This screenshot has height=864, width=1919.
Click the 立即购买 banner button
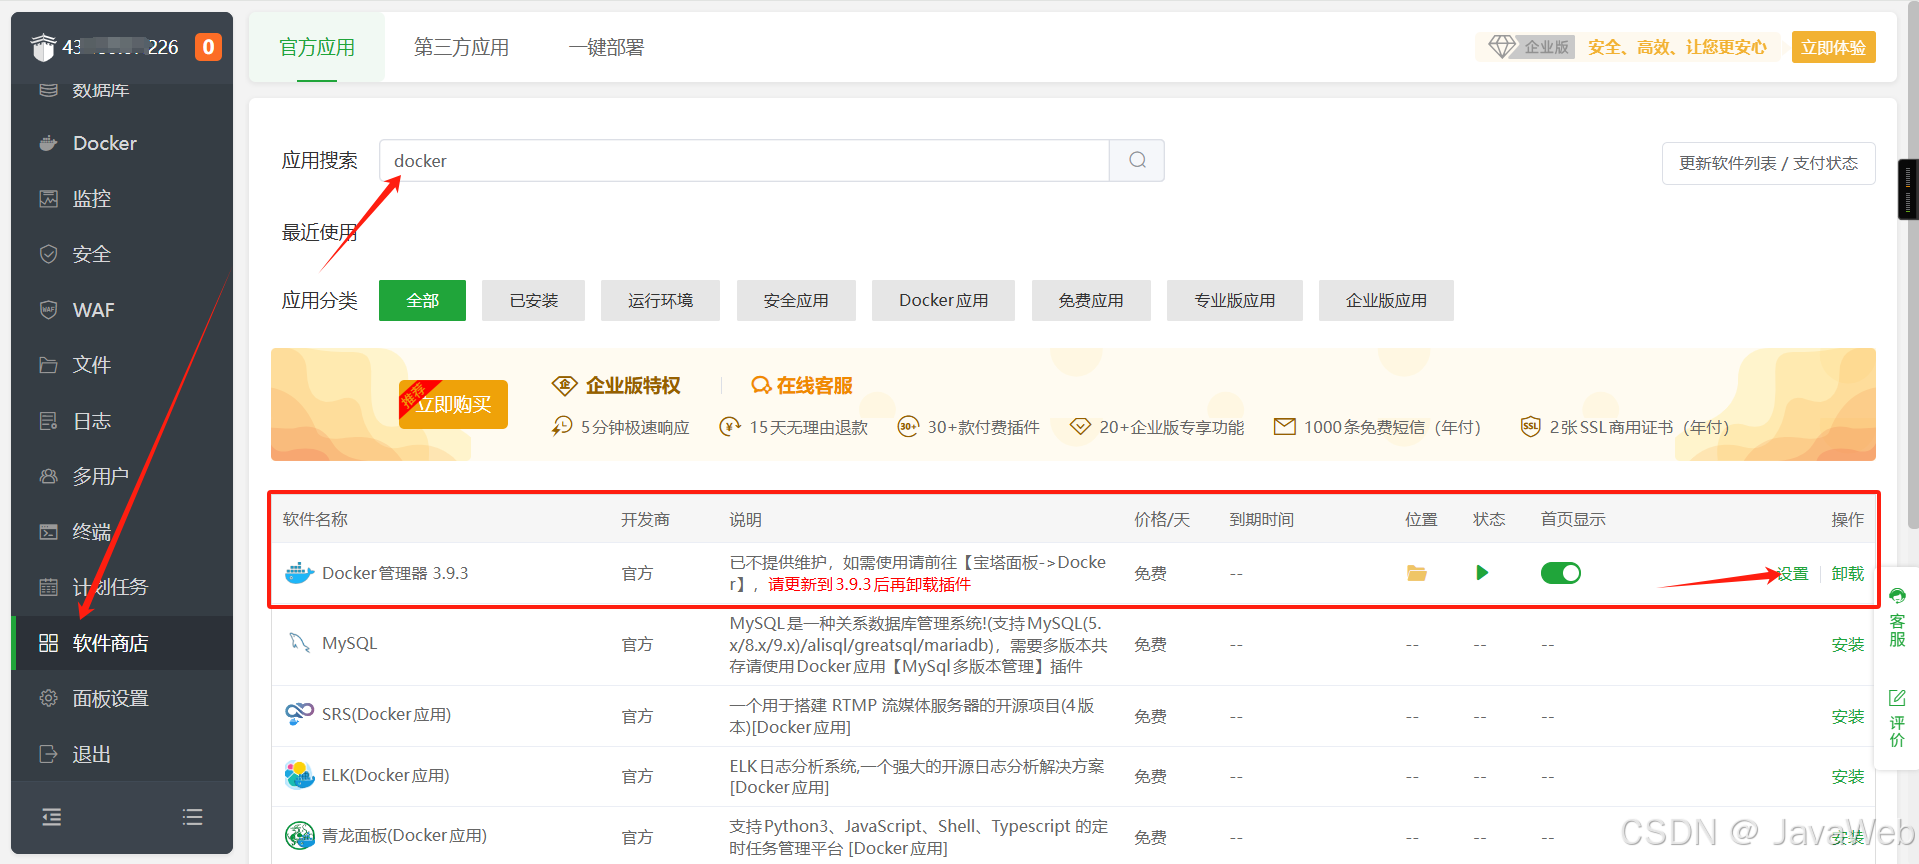453,404
